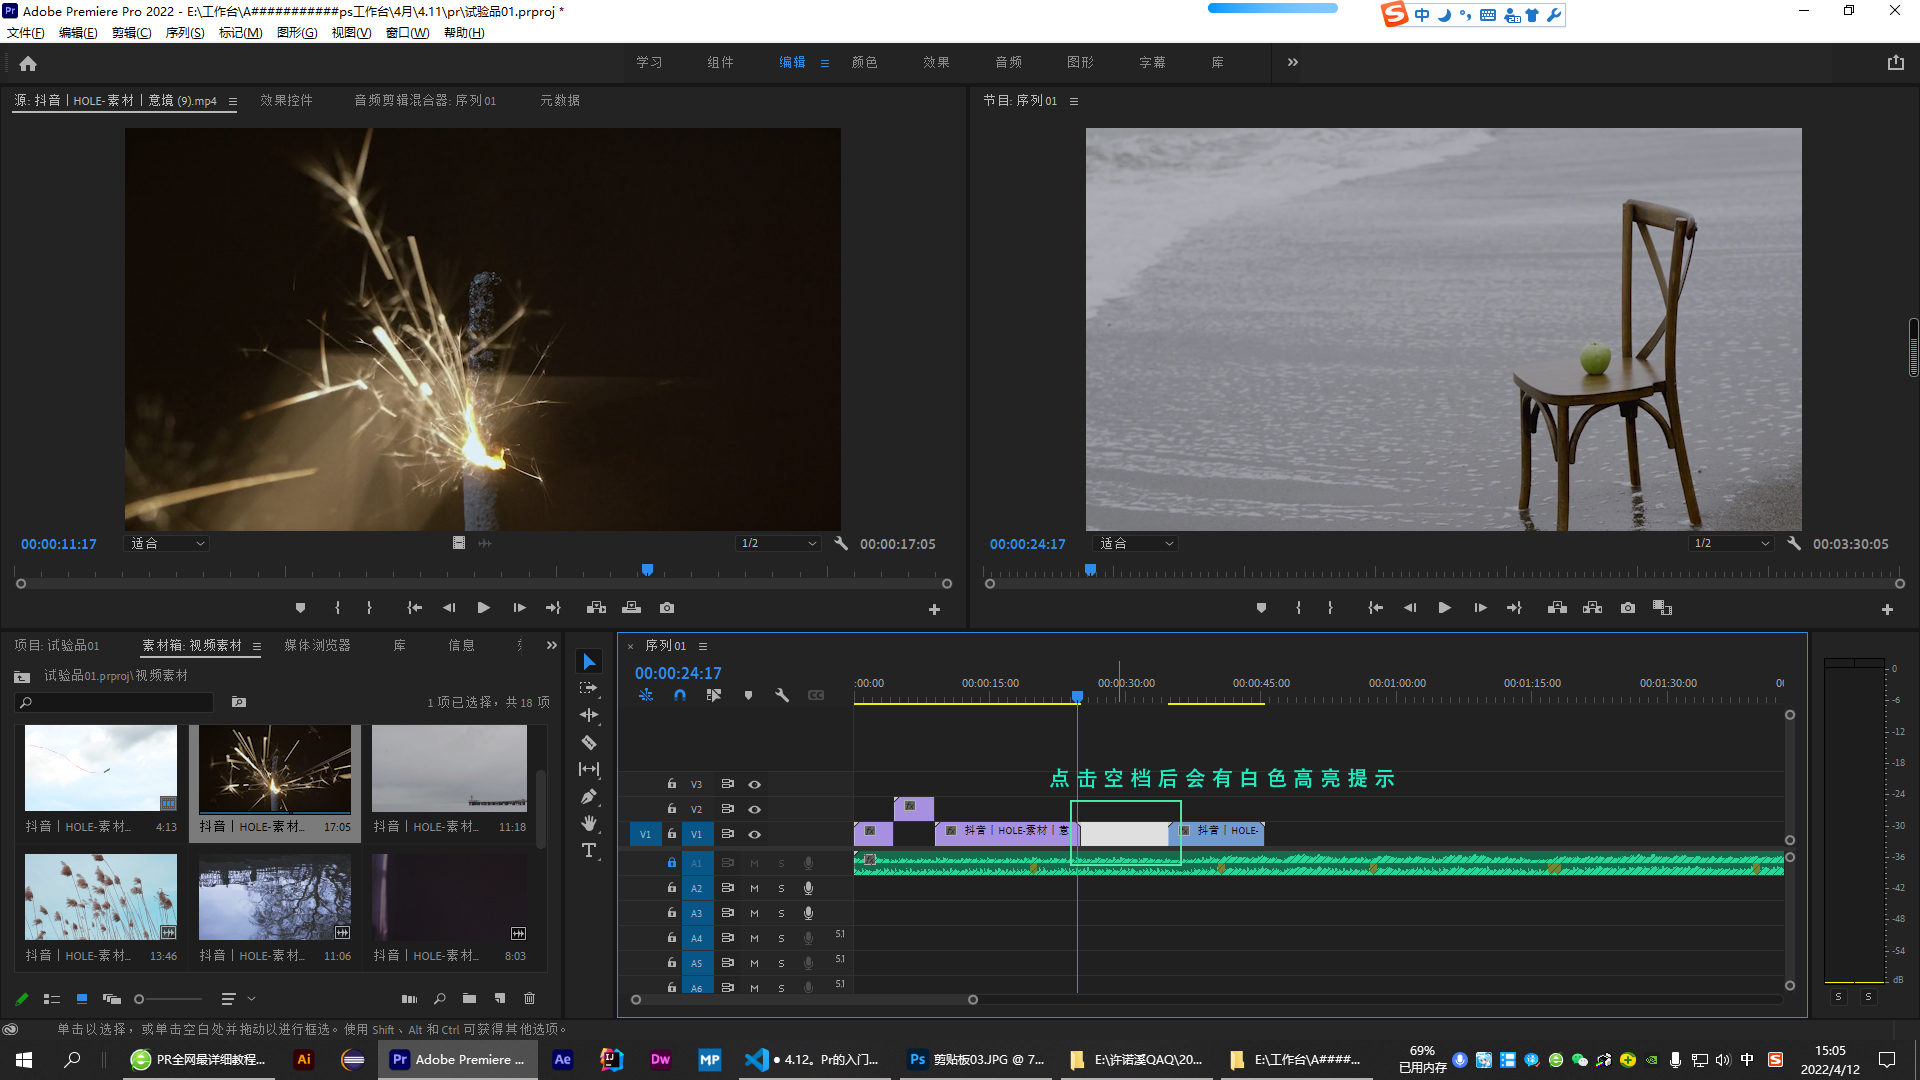Viewport: 1920px width, 1080px height.
Task: Go to In point in Source monitor
Action: click(x=414, y=608)
